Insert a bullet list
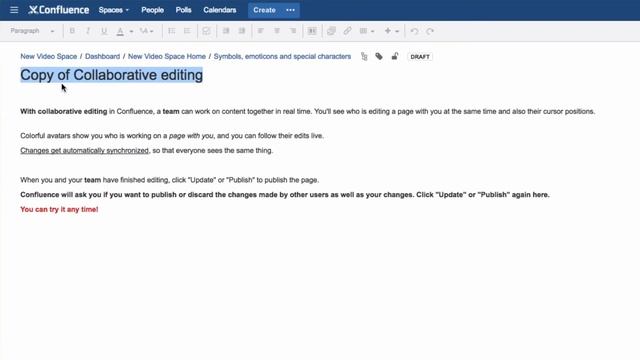 pos(171,31)
